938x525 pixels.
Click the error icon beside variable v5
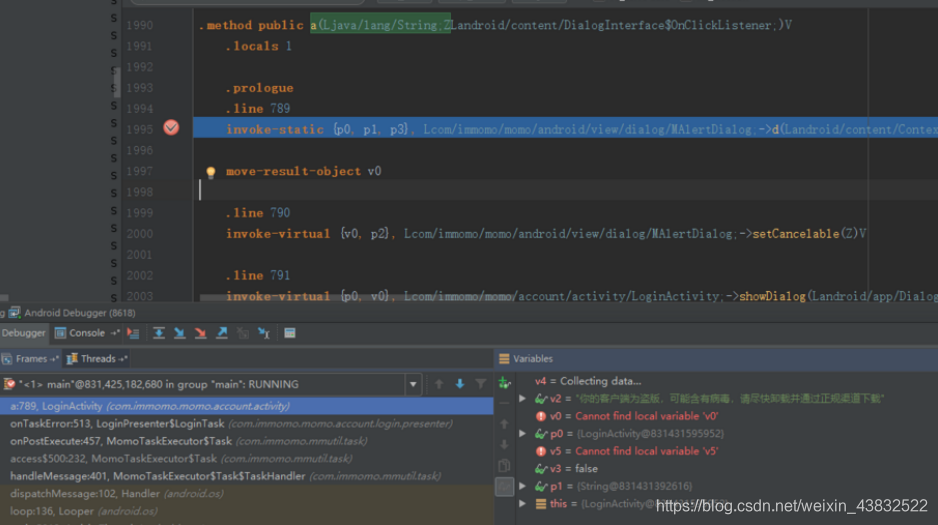[541, 451]
